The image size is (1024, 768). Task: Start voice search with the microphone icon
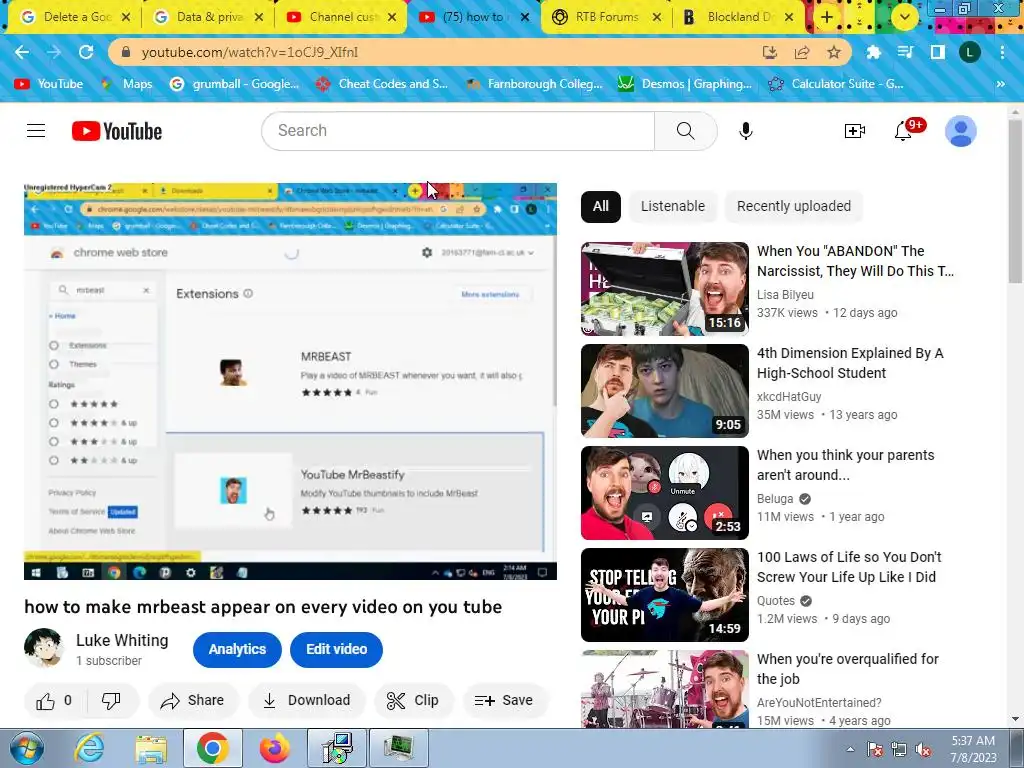click(746, 131)
